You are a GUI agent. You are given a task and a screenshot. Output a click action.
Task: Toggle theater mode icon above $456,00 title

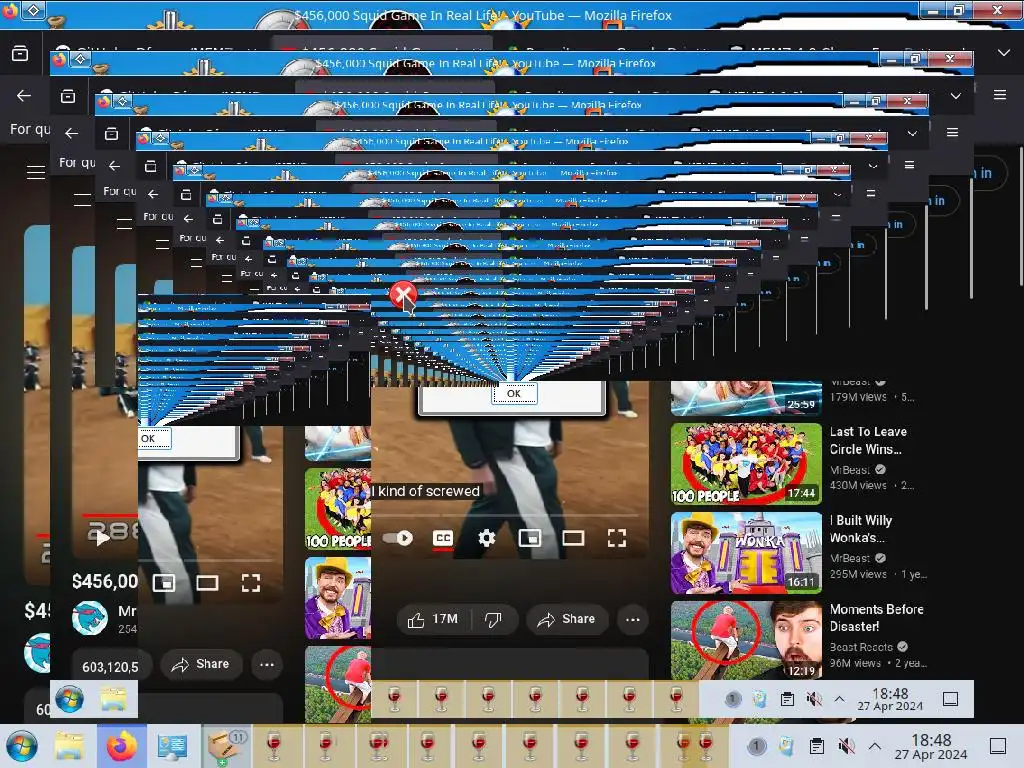208,583
